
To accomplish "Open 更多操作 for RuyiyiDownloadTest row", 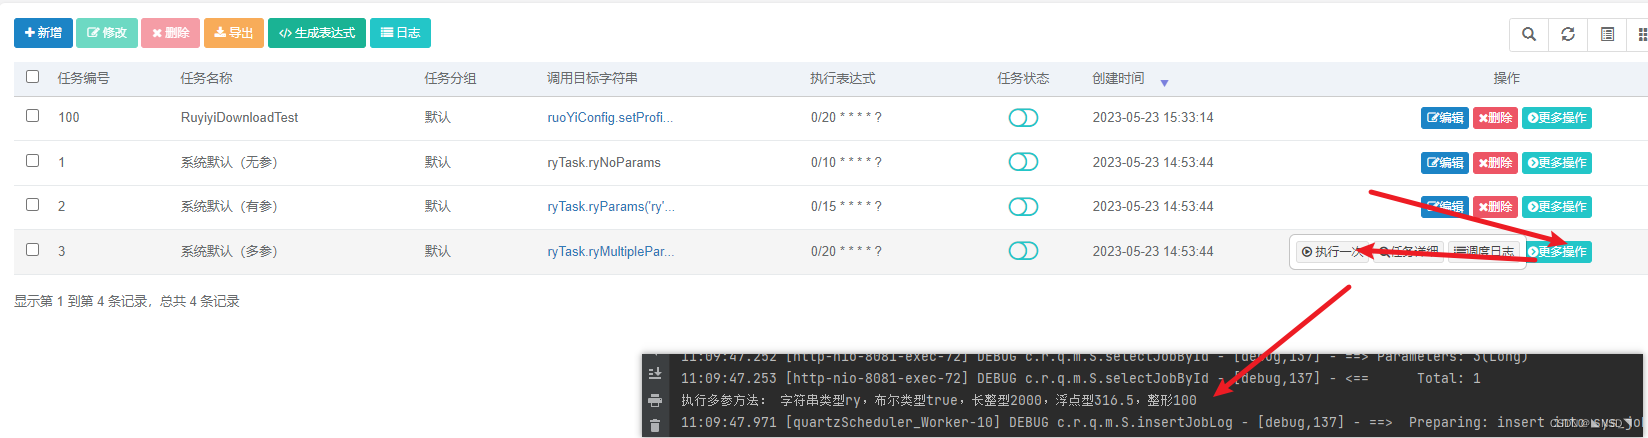I will [1557, 118].
